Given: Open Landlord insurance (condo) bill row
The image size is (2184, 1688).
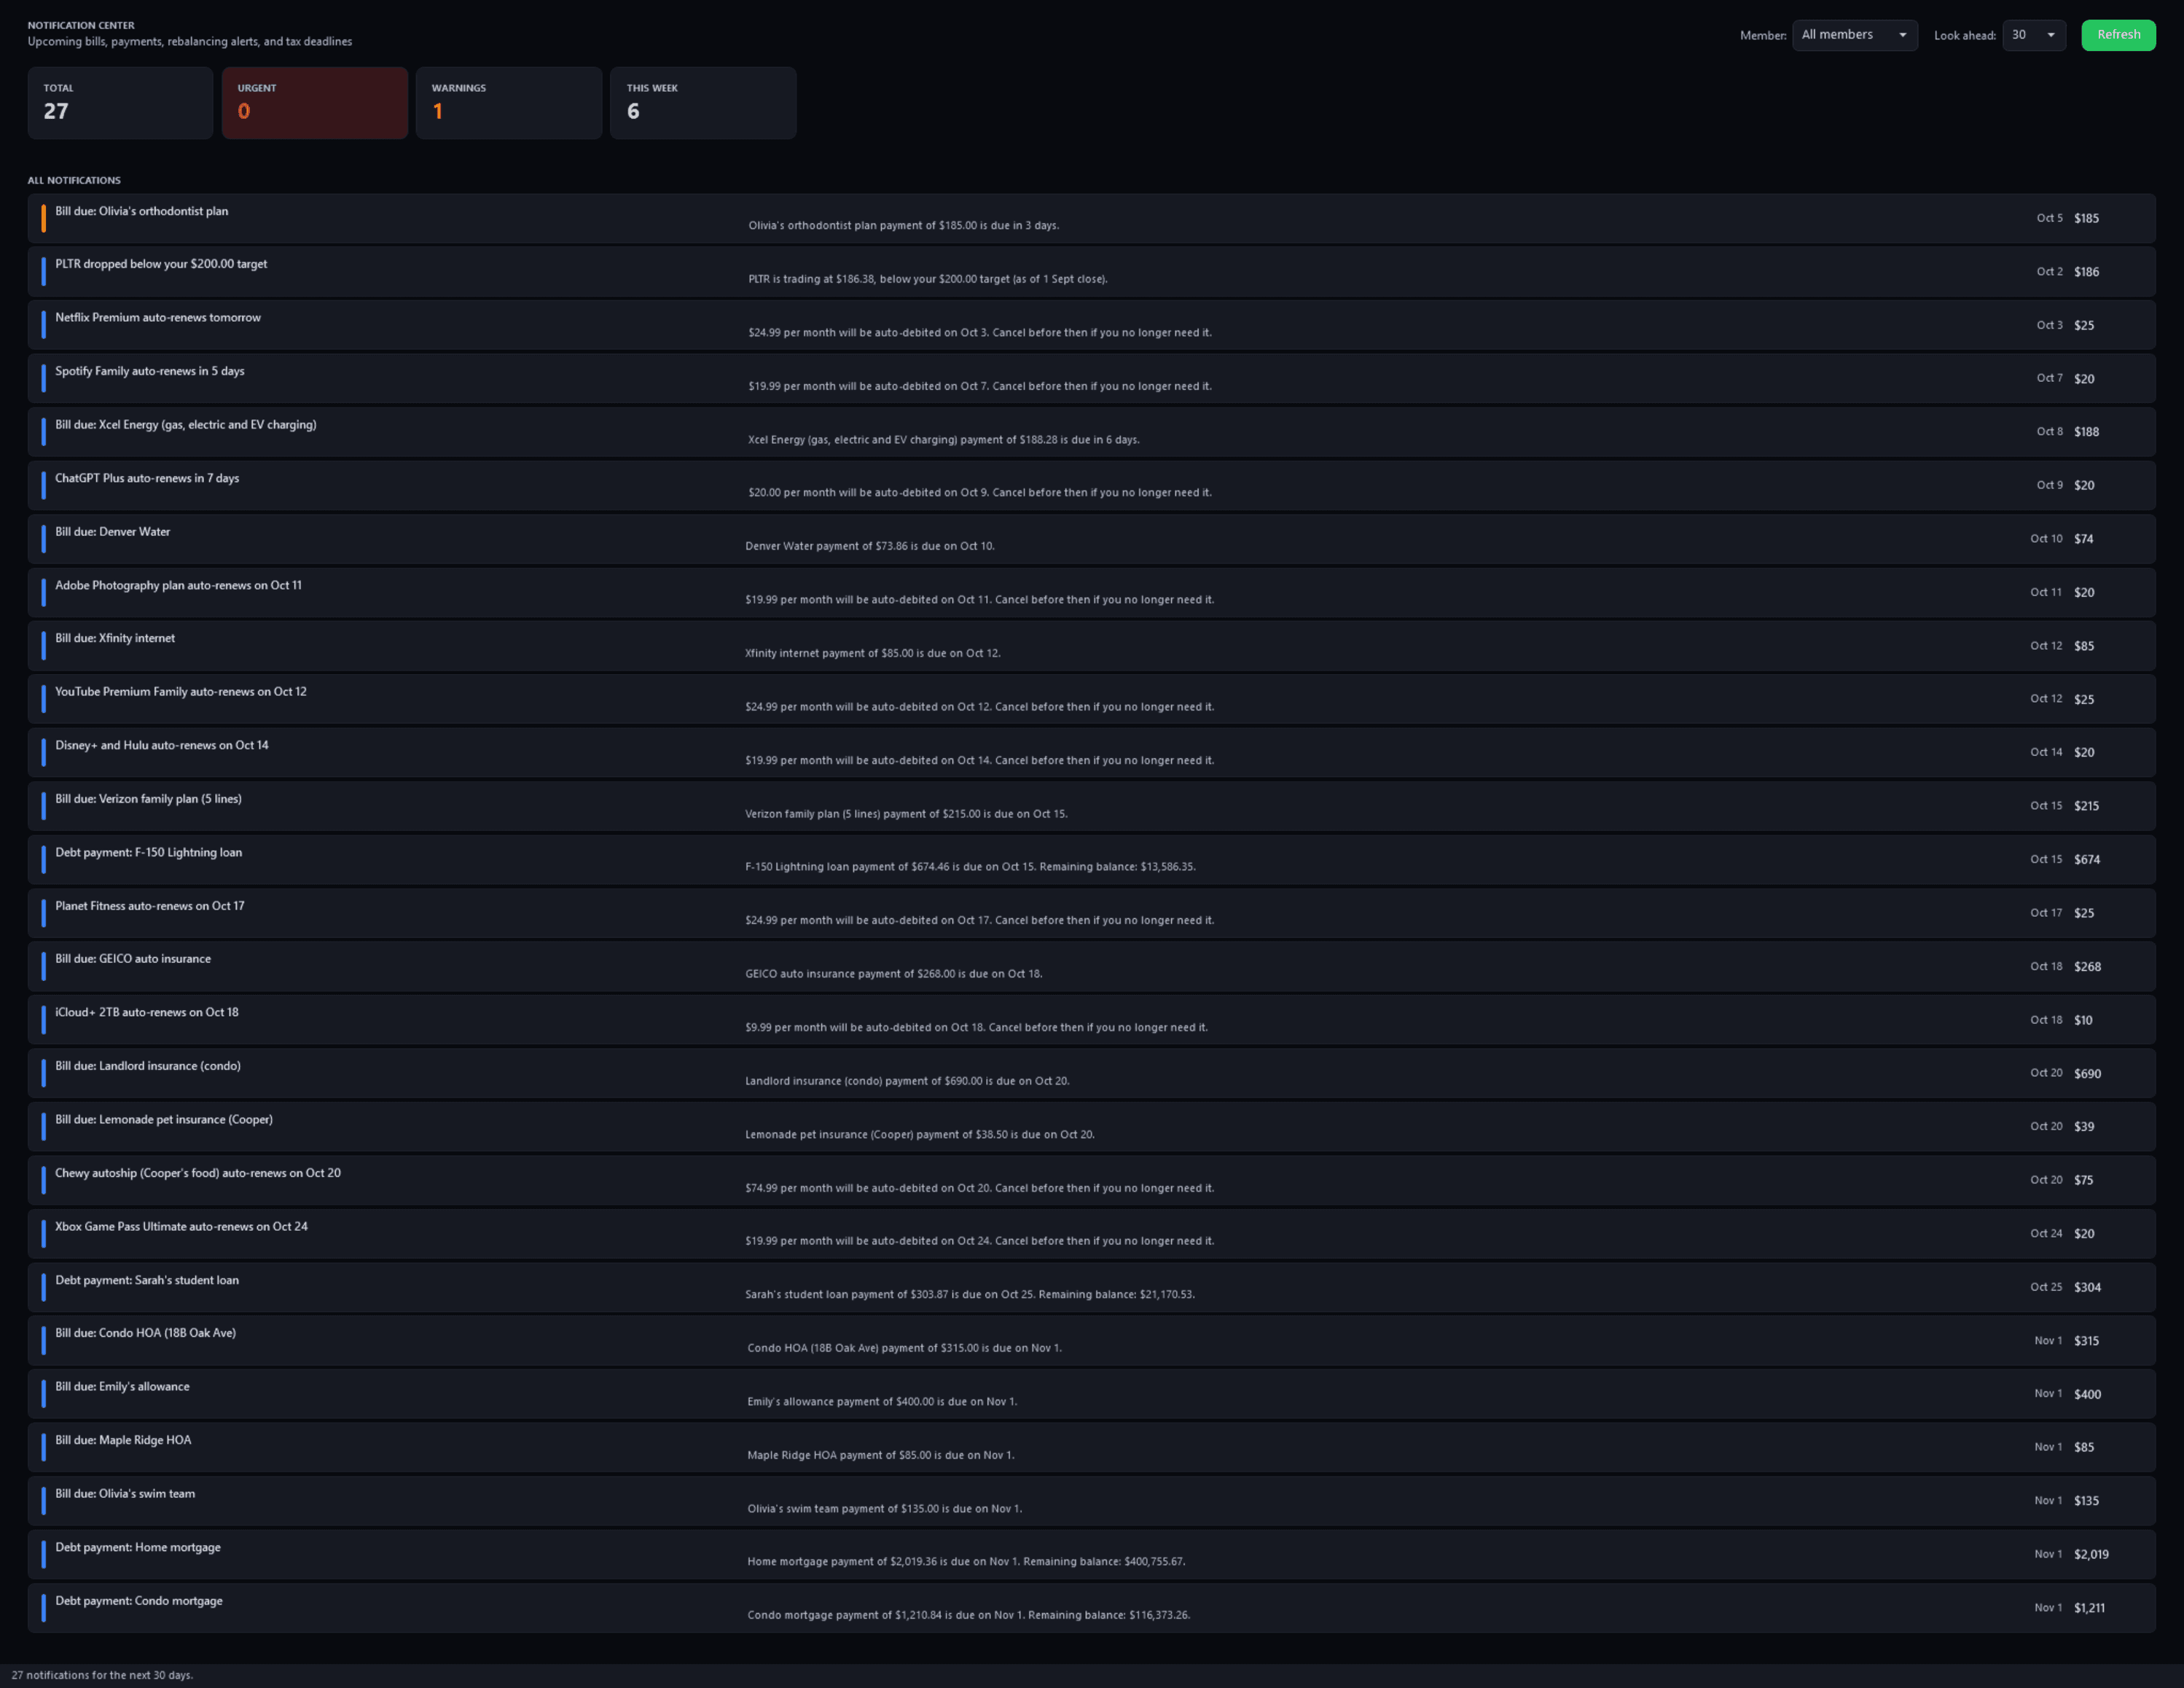Looking at the screenshot, I should pos(1091,1073).
